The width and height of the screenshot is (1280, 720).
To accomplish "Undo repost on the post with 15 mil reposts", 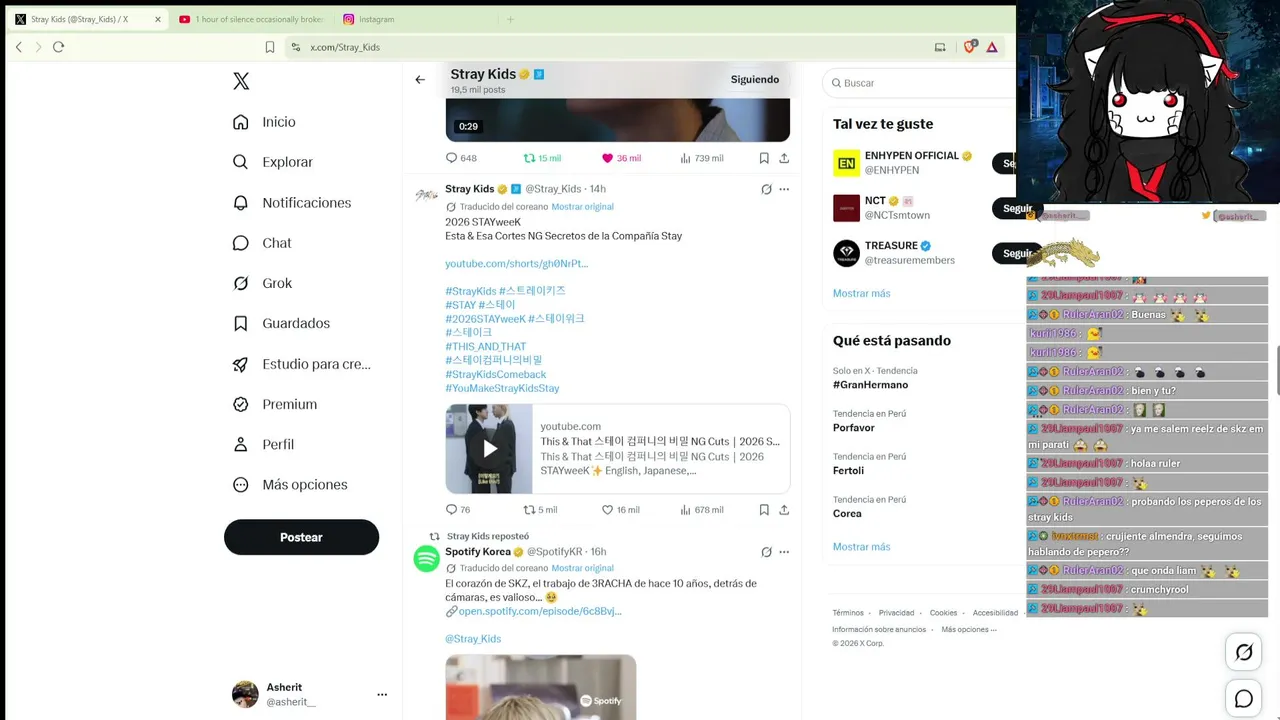I will 542,158.
